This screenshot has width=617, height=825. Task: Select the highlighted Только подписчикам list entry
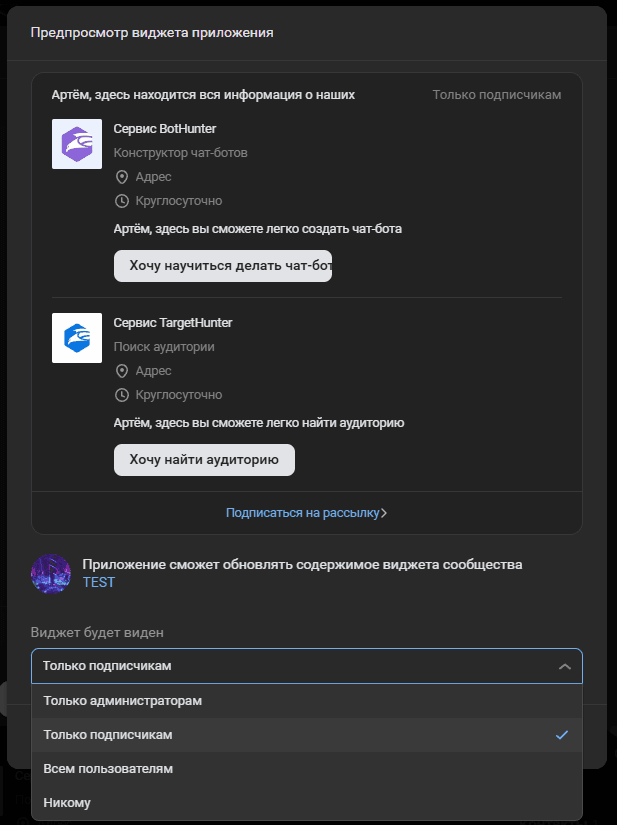pyautogui.click(x=103, y=734)
